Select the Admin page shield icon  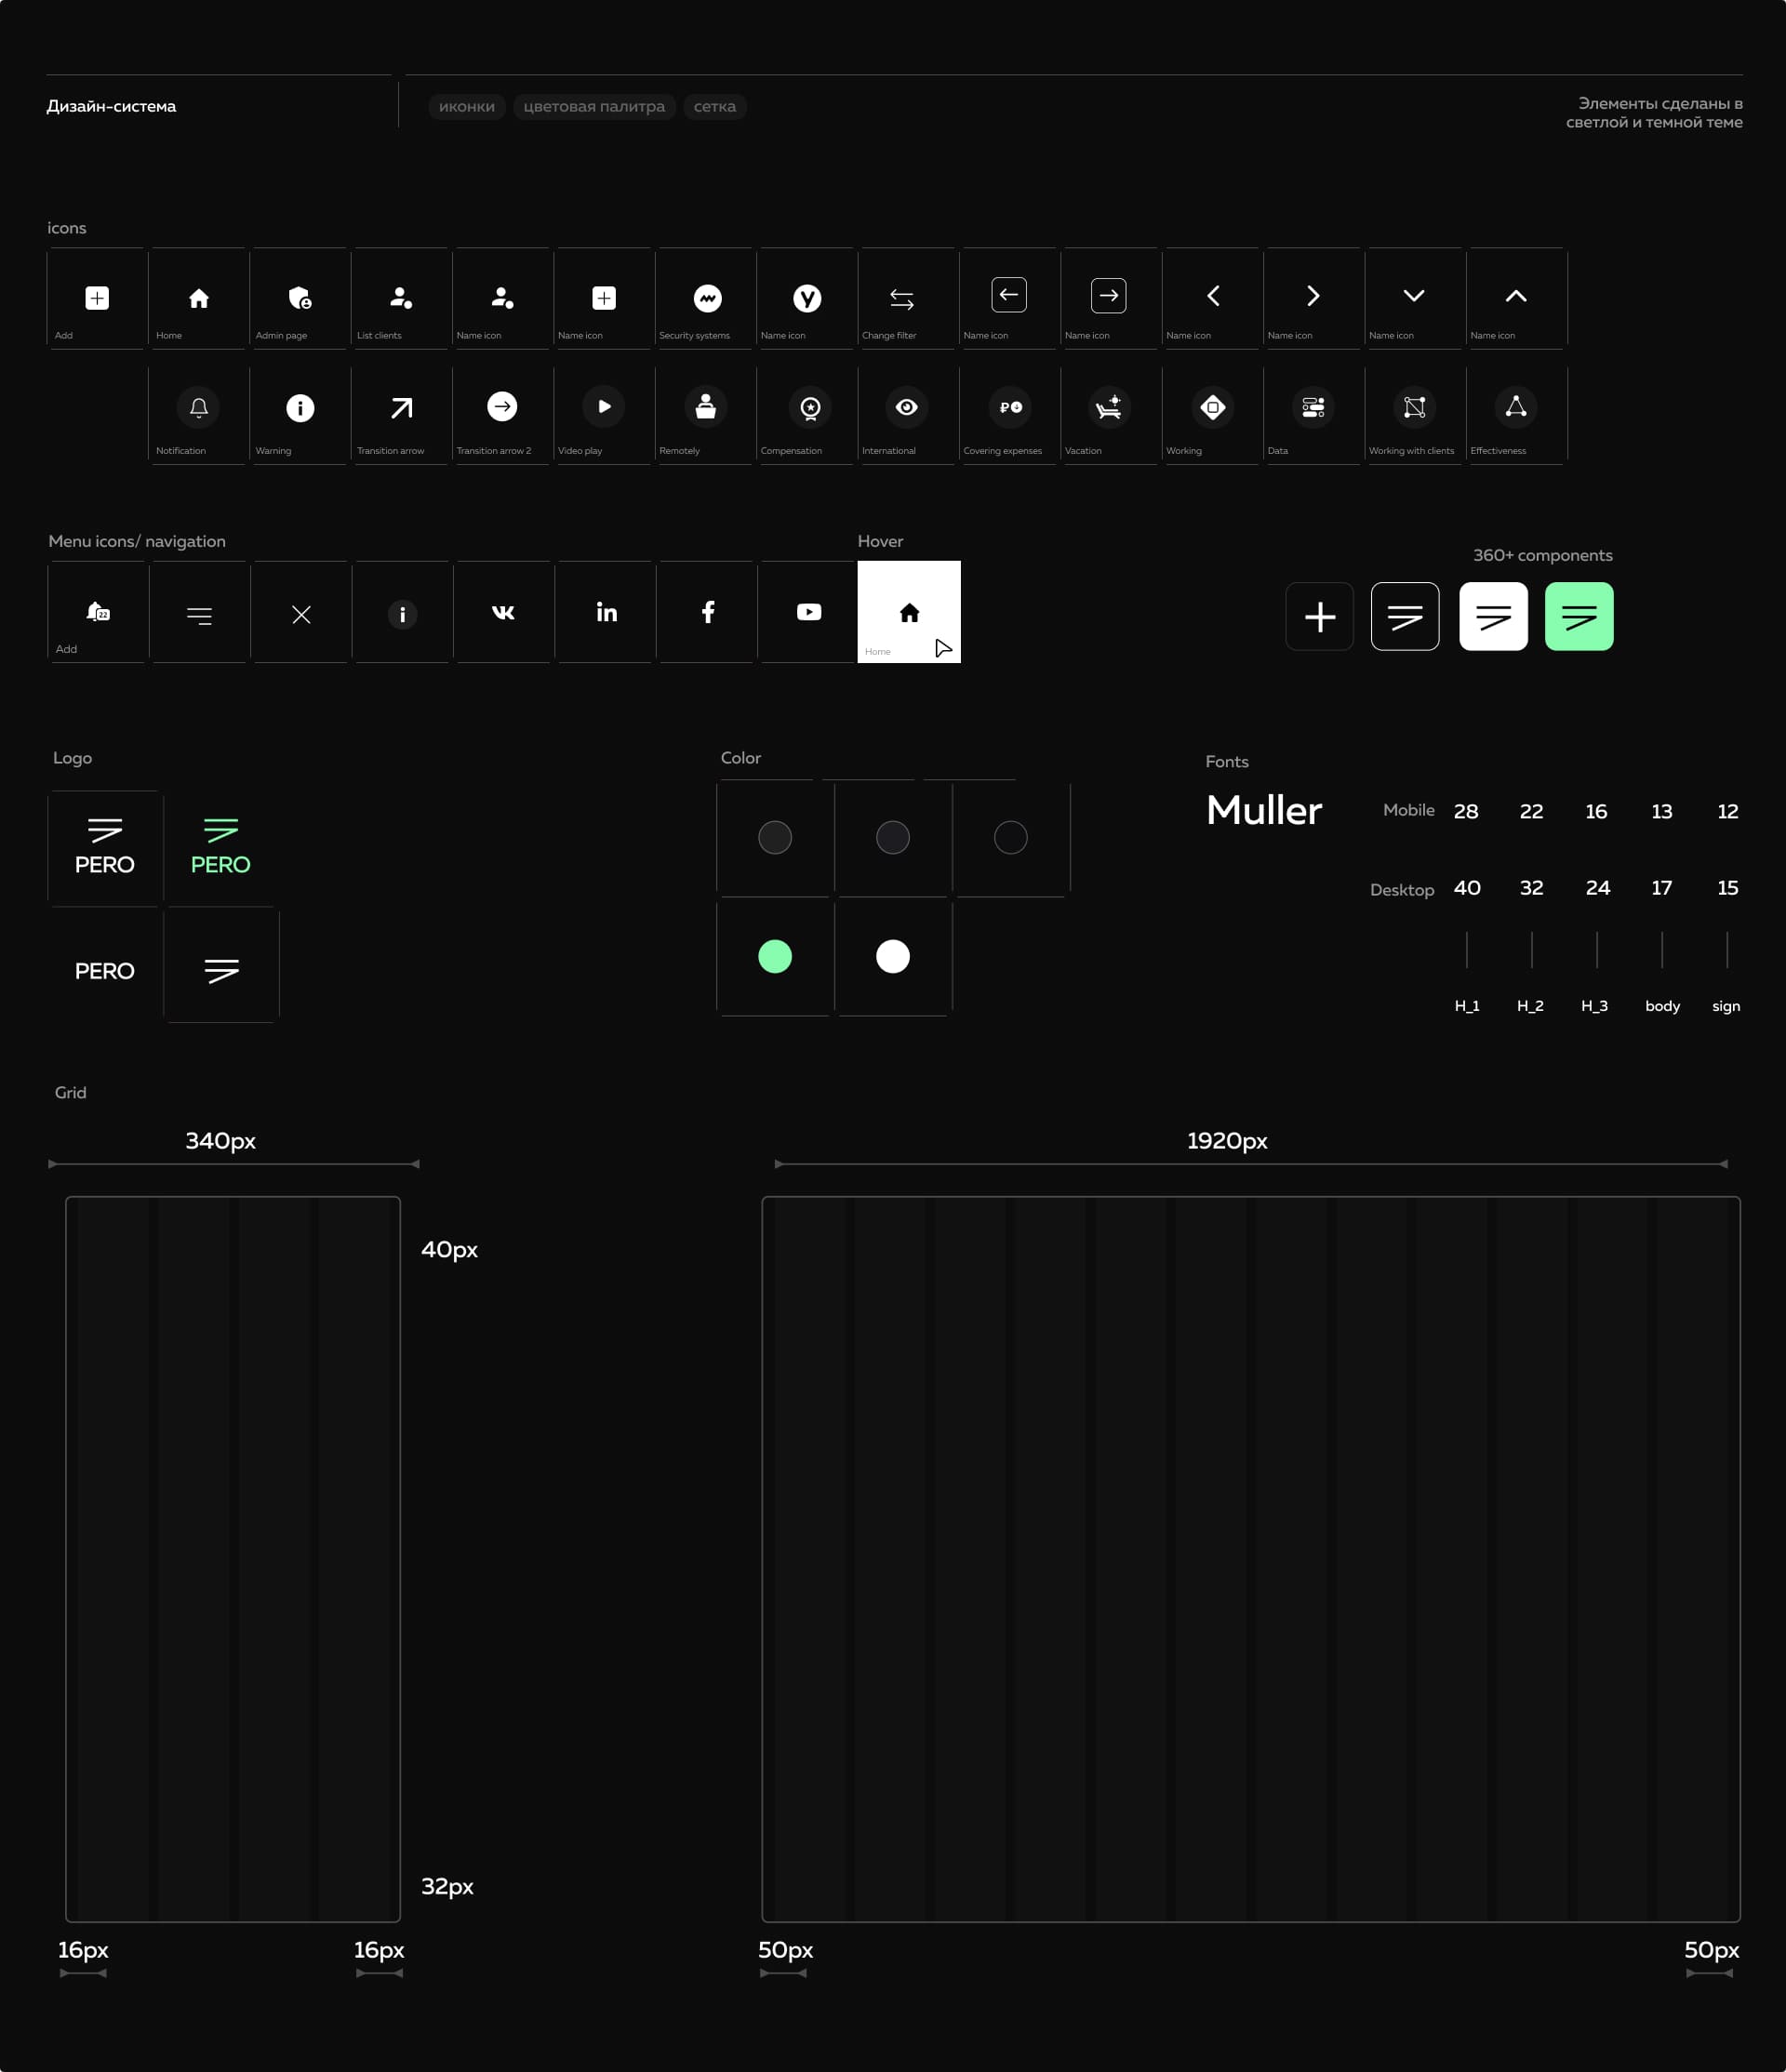(300, 298)
